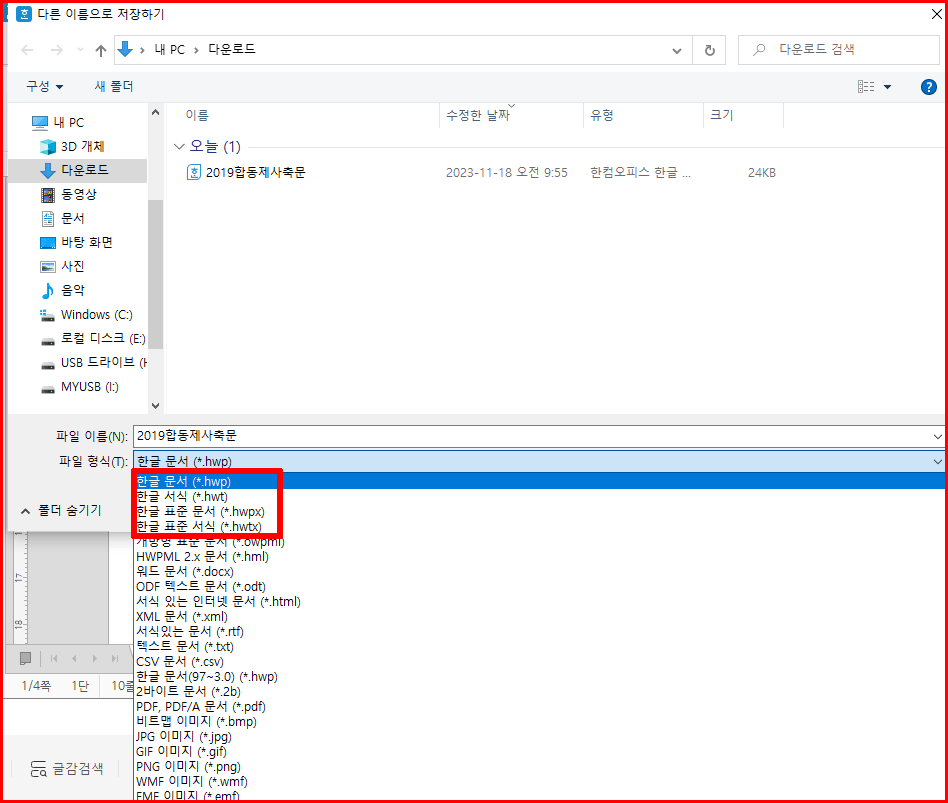Open 동영상 folder in sidebar
The height and width of the screenshot is (803, 948).
[x=69, y=195]
